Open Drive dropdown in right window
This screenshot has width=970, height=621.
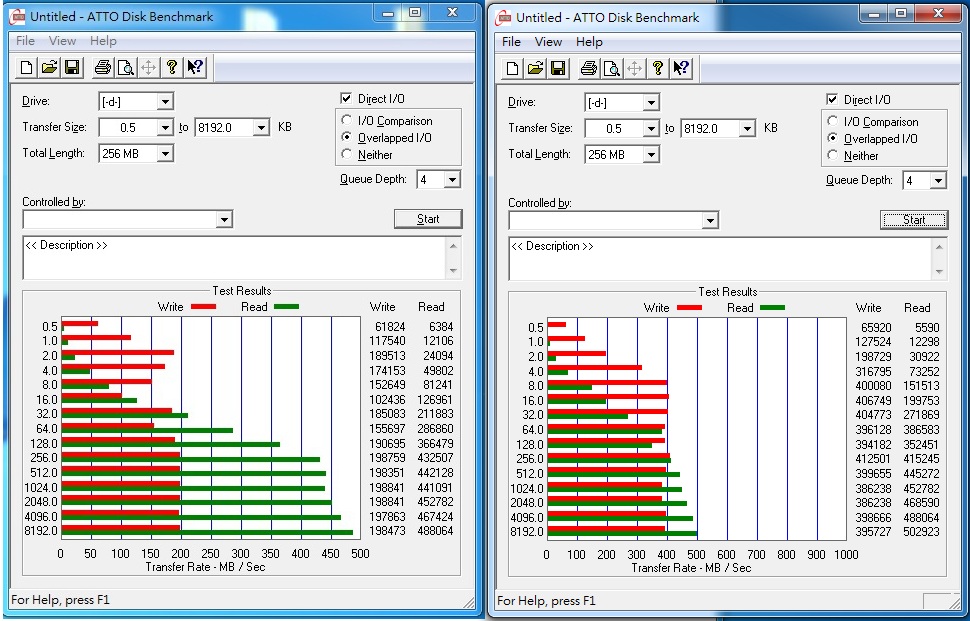click(x=651, y=103)
